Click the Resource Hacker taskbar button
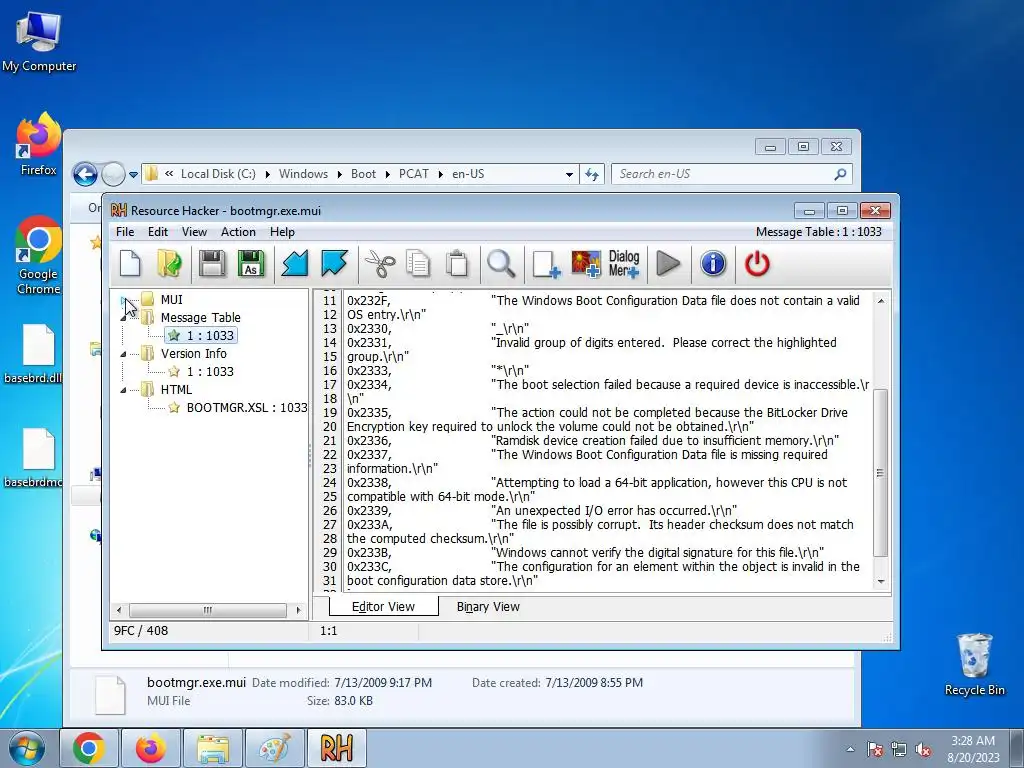Screen dimensions: 1024x768 (x=337, y=748)
